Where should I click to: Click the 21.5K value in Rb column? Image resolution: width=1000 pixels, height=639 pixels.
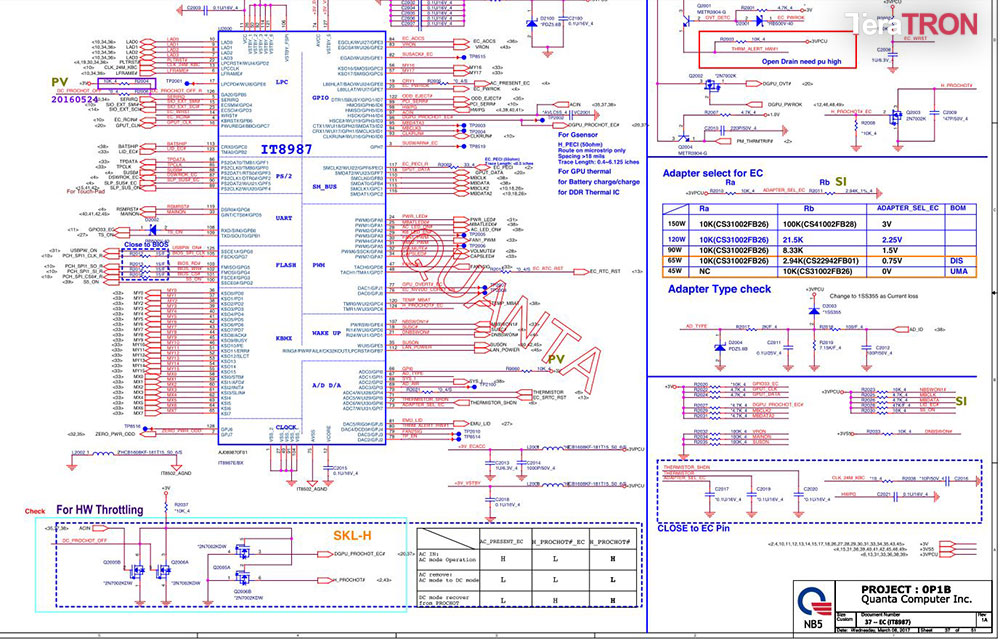[793, 240]
